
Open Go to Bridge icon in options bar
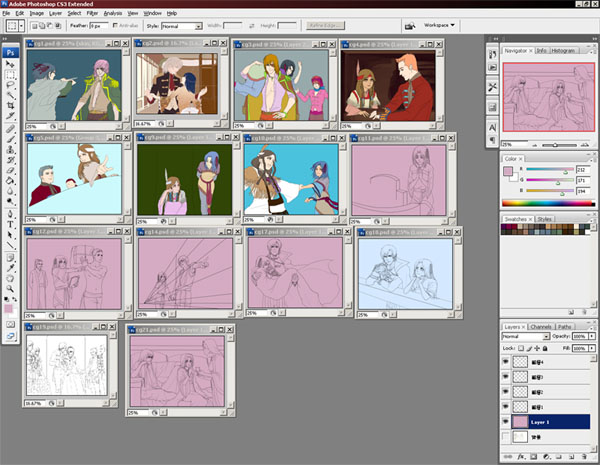click(x=410, y=26)
